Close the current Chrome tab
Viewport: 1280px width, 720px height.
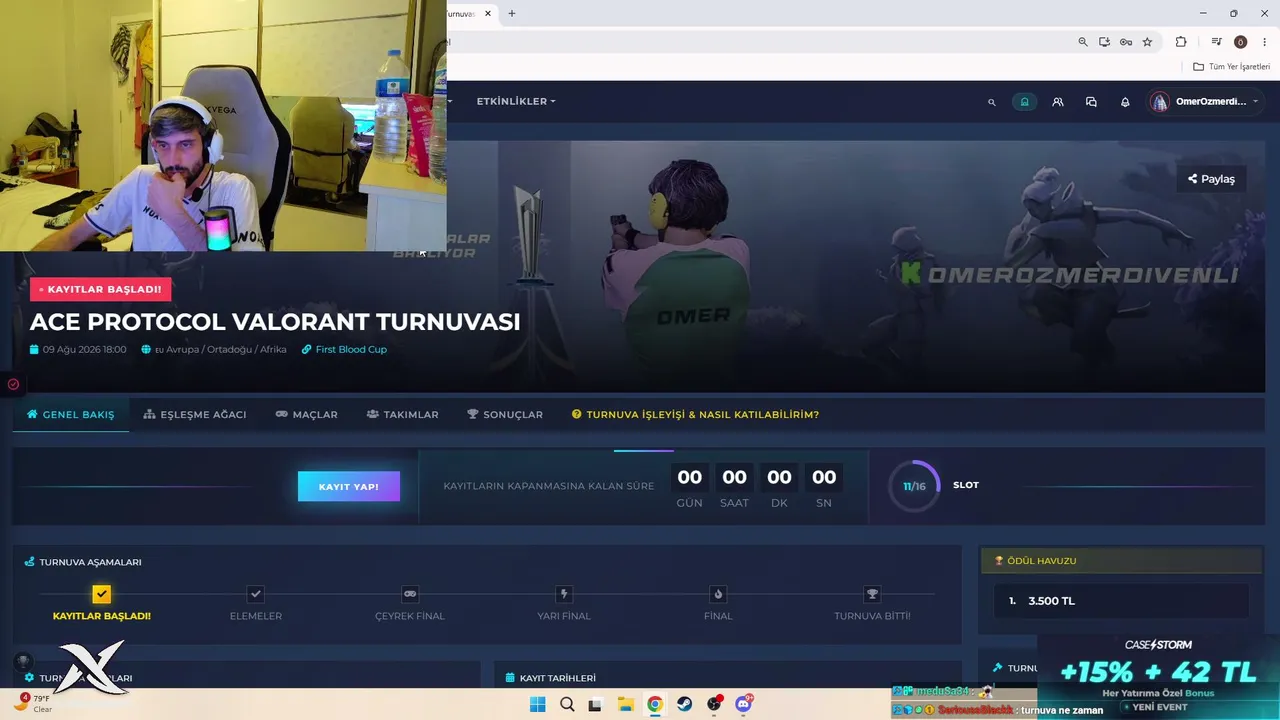pos(488,14)
